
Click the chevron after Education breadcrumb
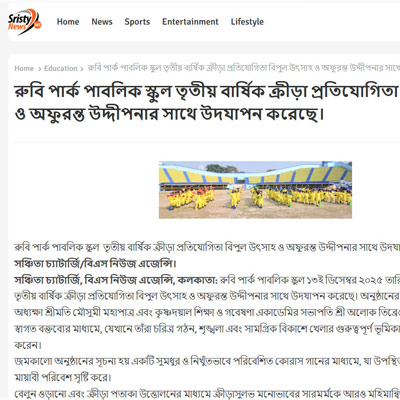pos(82,69)
